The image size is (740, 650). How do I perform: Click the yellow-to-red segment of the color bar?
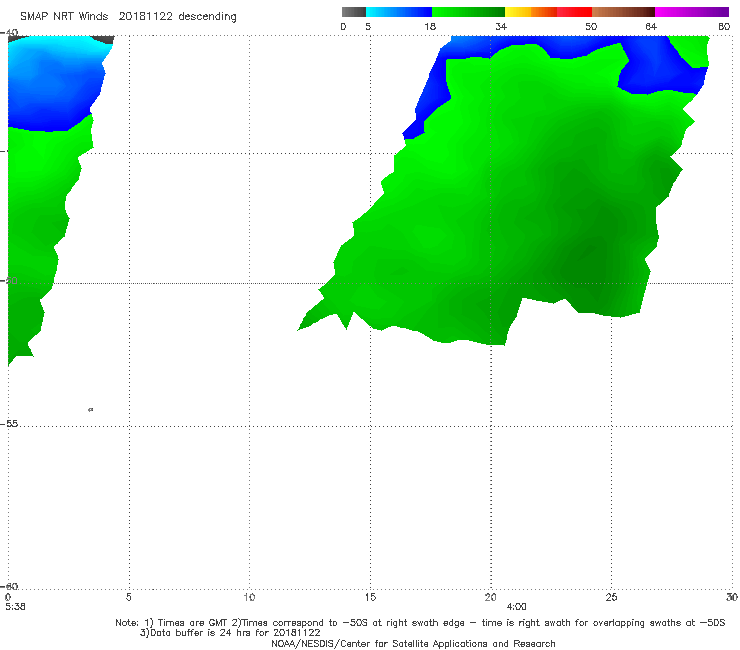(548, 12)
